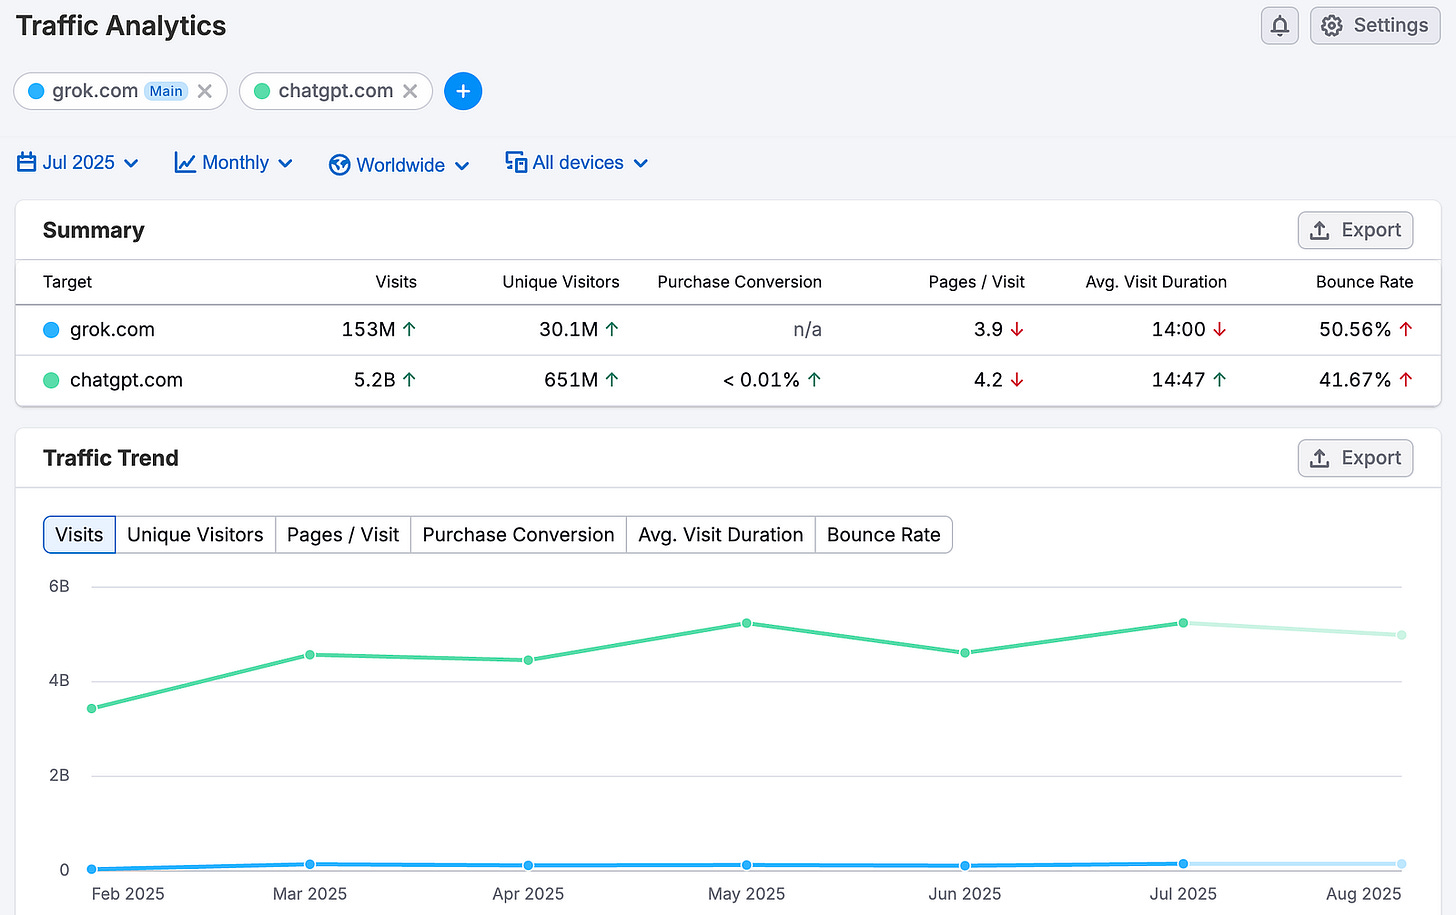Image resolution: width=1456 pixels, height=915 pixels.
Task: Click chatgpt.com Aug 2025 projected point
Action: tap(1401, 635)
